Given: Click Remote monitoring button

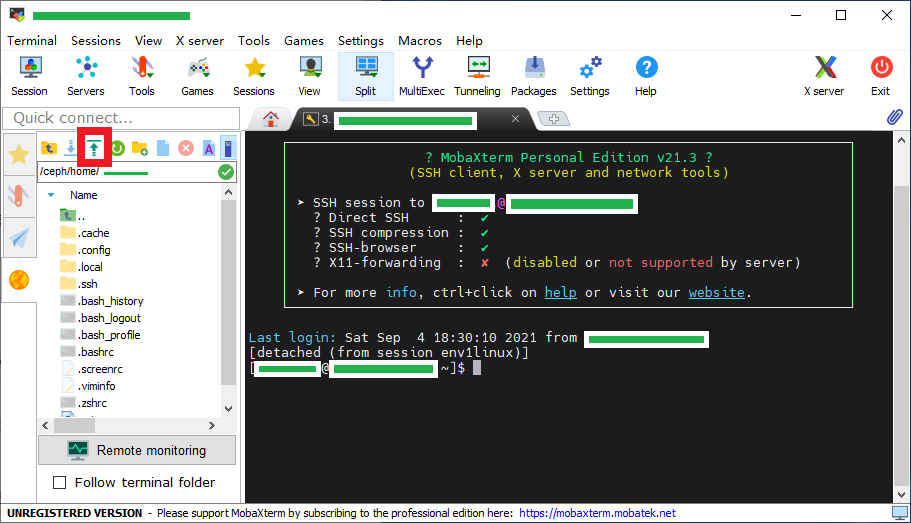Looking at the screenshot, I should coord(137,450).
